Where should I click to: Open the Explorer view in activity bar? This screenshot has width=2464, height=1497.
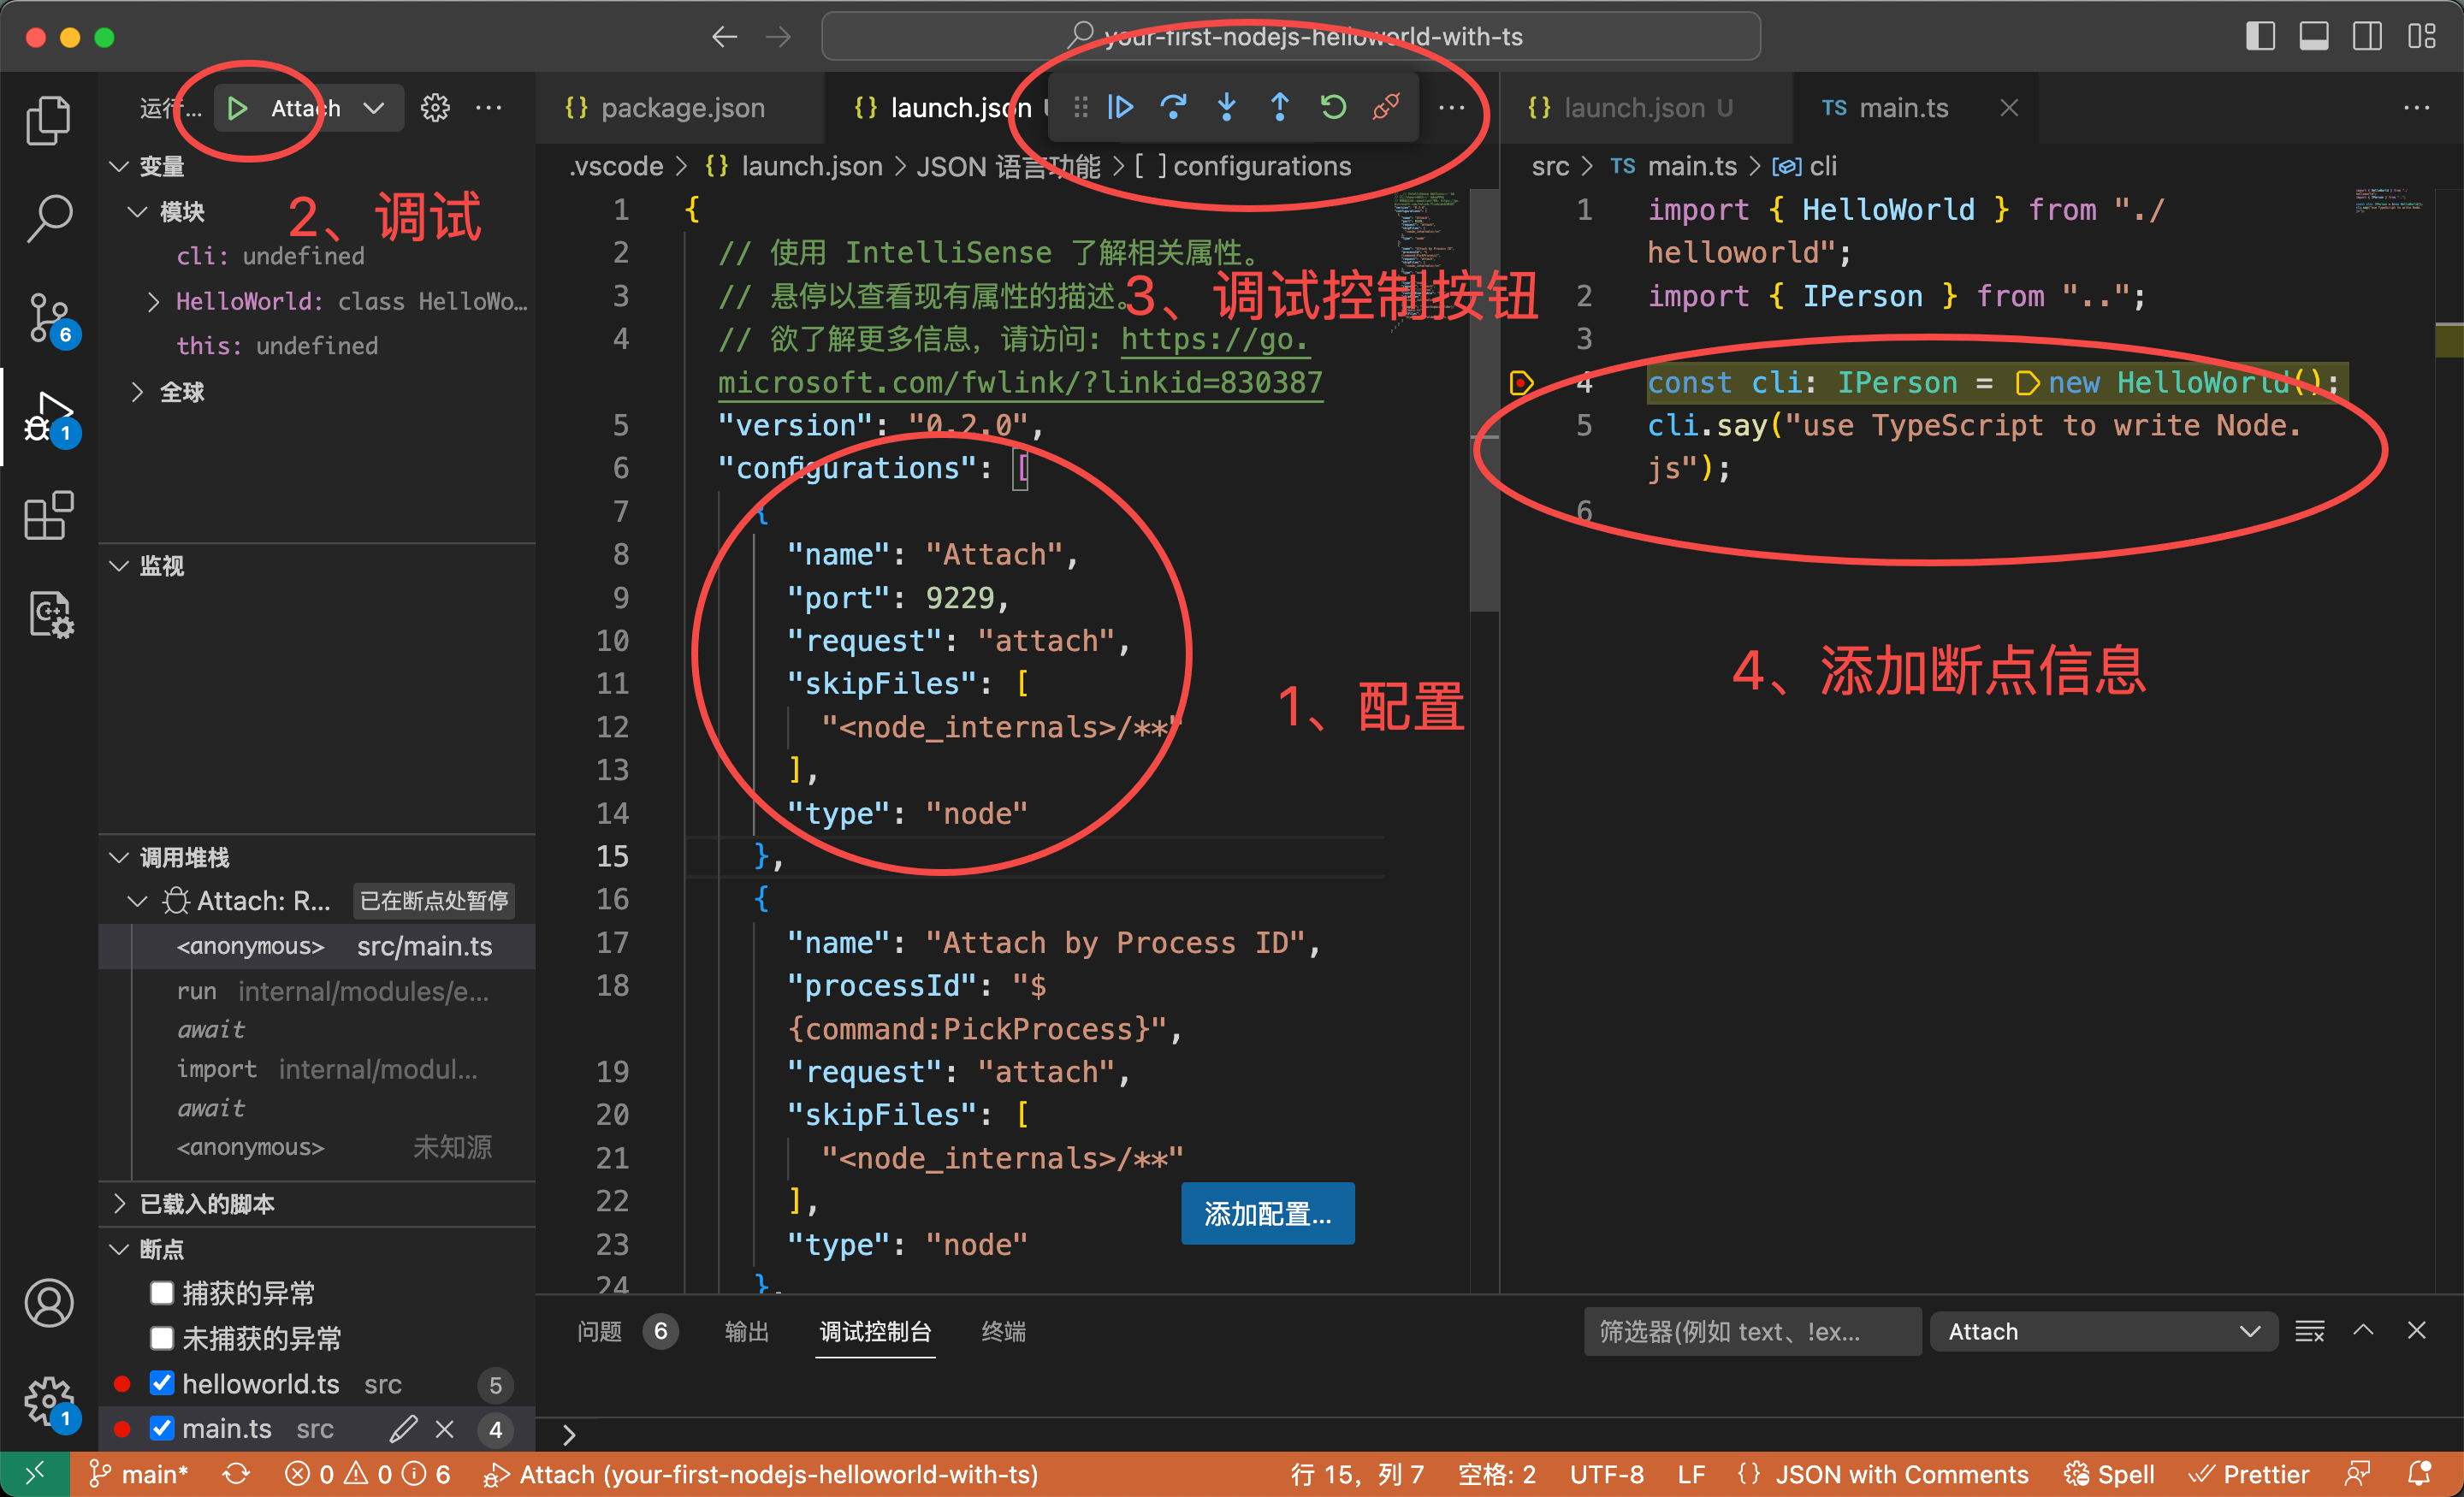point(48,120)
